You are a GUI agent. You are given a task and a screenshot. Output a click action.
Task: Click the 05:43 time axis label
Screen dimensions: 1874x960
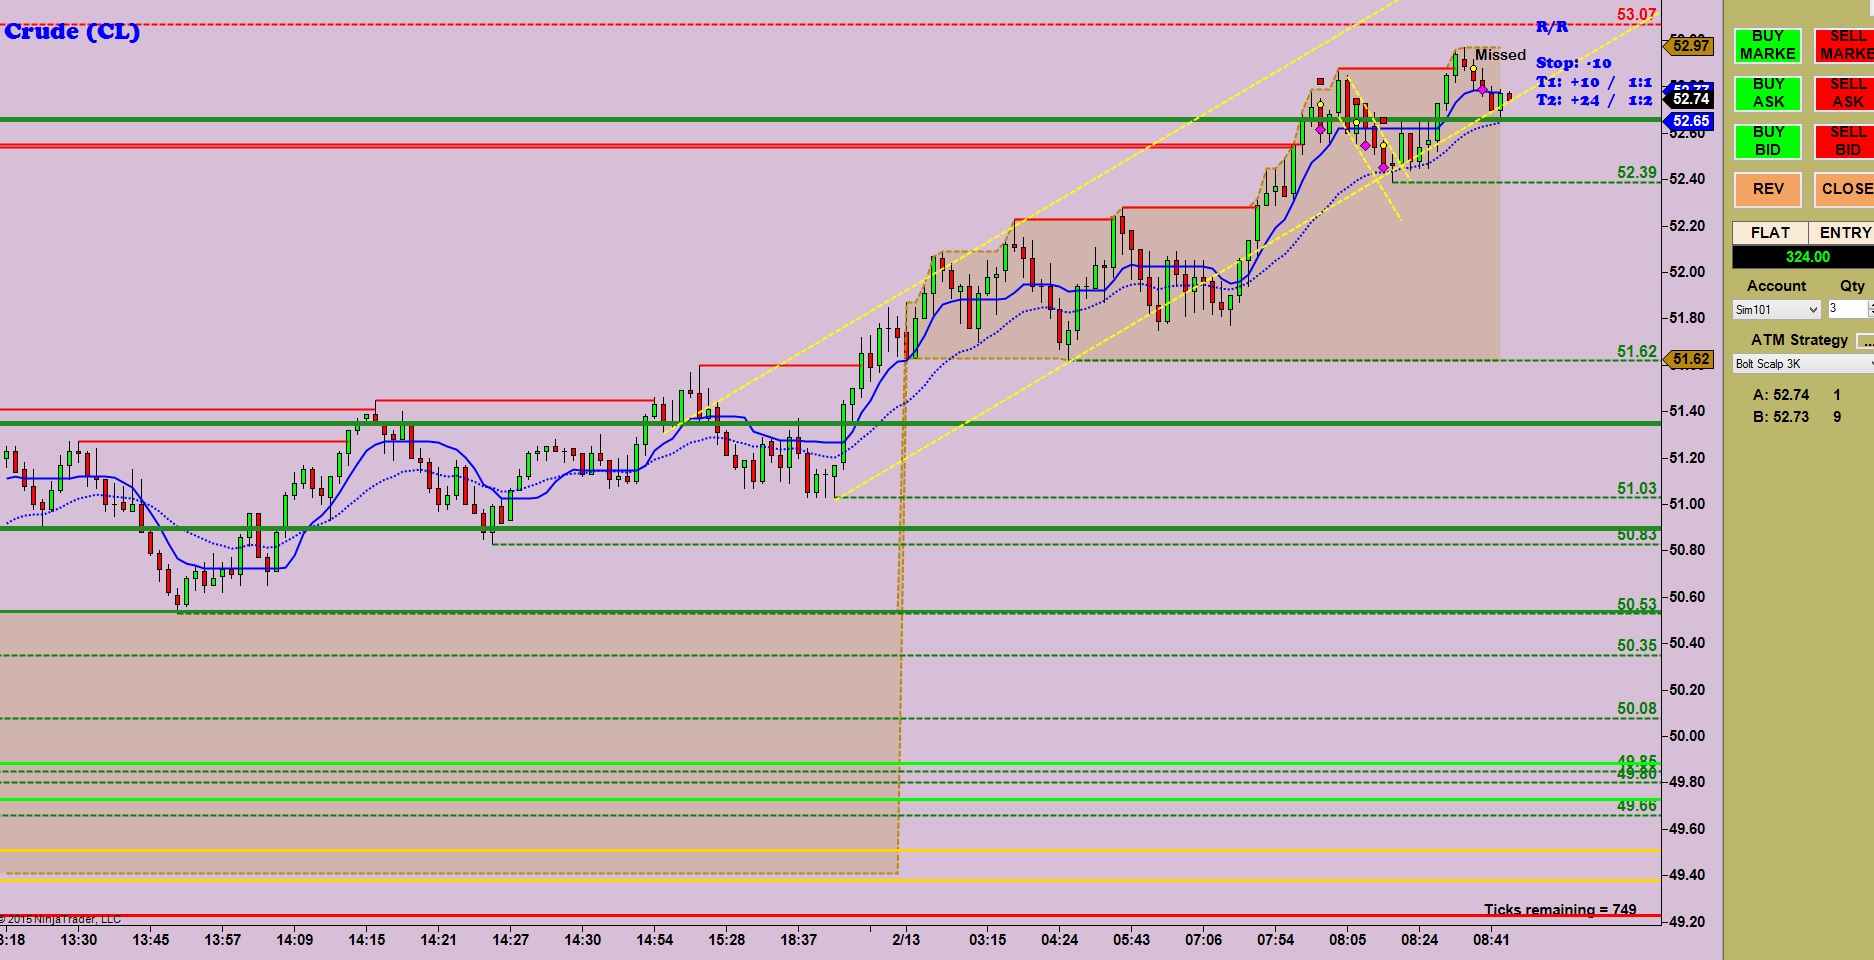pos(1132,939)
